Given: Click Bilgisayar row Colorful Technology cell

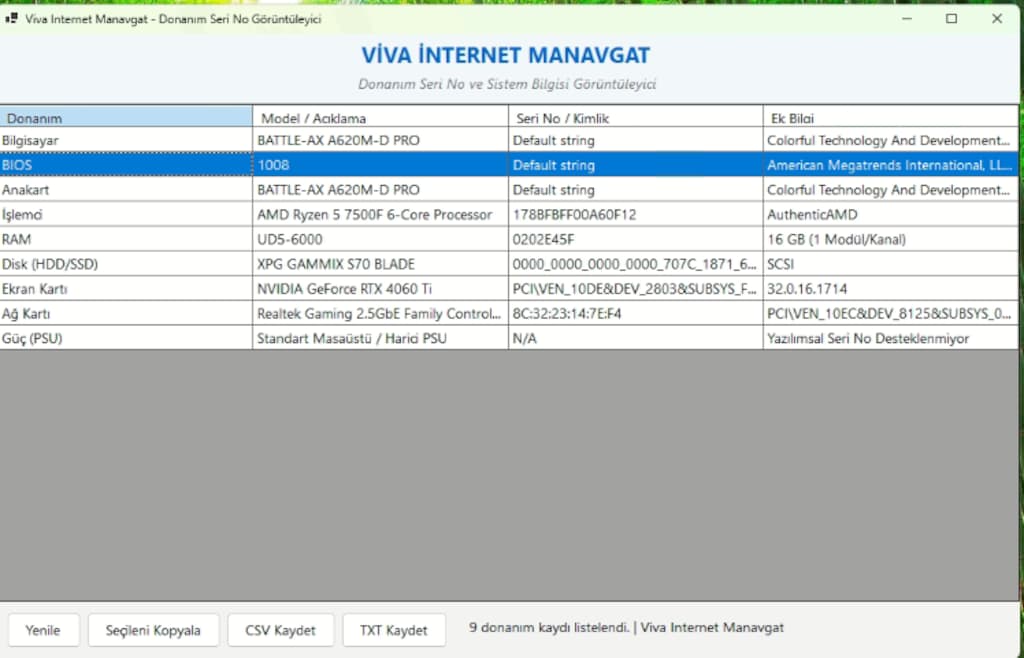Looking at the screenshot, I should point(891,140).
